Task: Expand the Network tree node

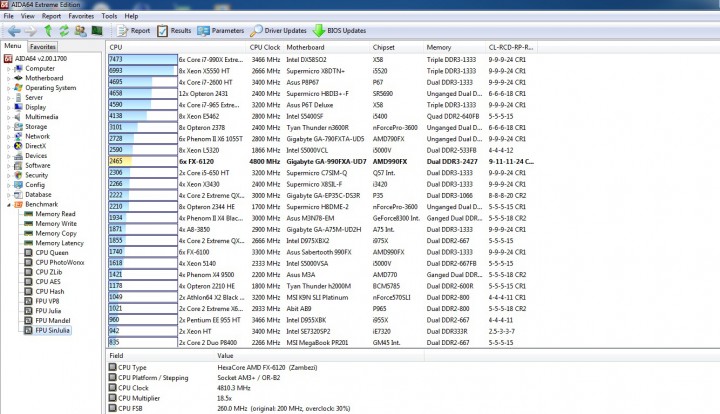Action: (8, 136)
